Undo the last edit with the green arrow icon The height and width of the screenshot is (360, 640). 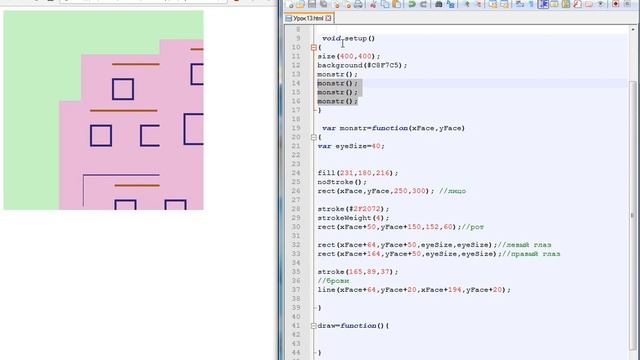(x=412, y=4)
